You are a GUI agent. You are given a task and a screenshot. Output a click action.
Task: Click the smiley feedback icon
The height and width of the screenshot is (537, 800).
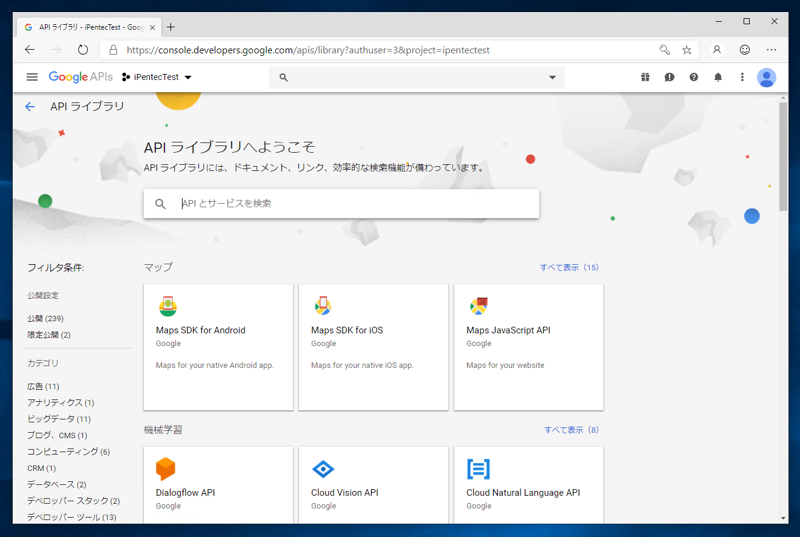tap(745, 49)
